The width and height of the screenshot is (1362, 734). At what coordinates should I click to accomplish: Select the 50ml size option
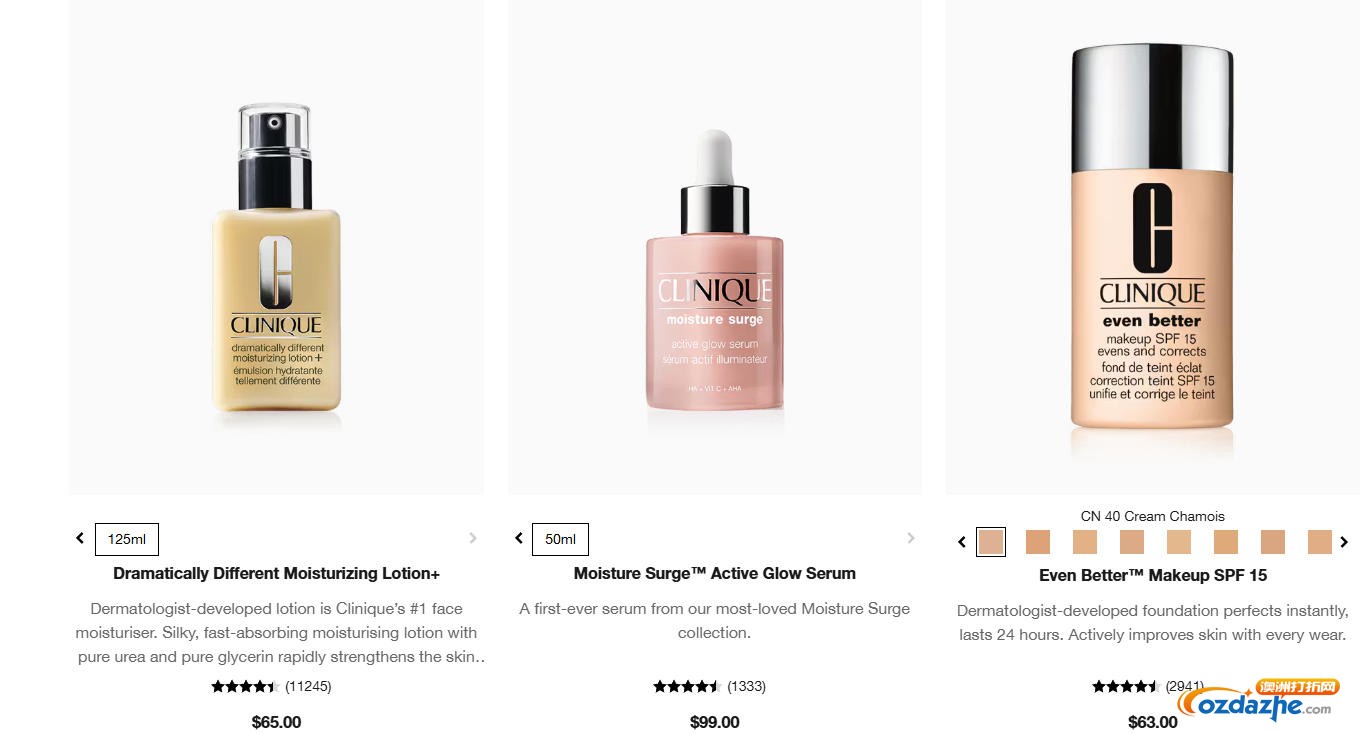pos(560,539)
